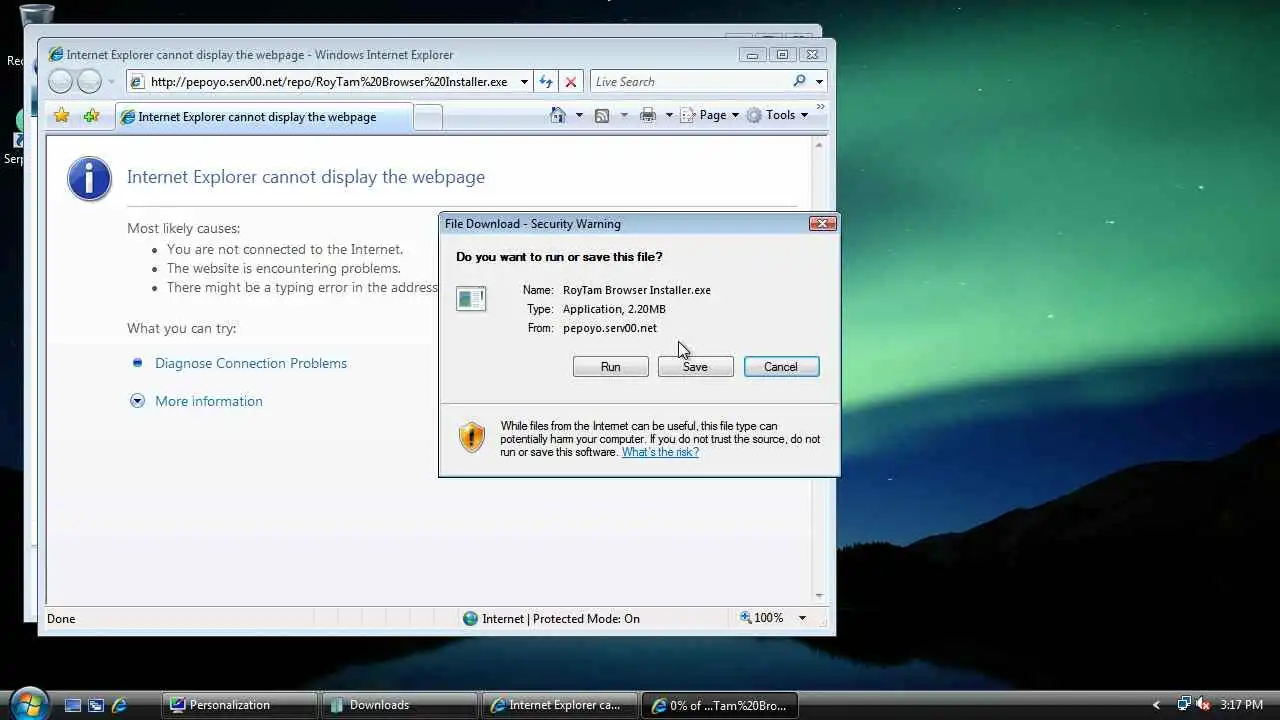The width and height of the screenshot is (1280, 720).
Task: Click the blue info icon on error page
Action: tap(90, 179)
